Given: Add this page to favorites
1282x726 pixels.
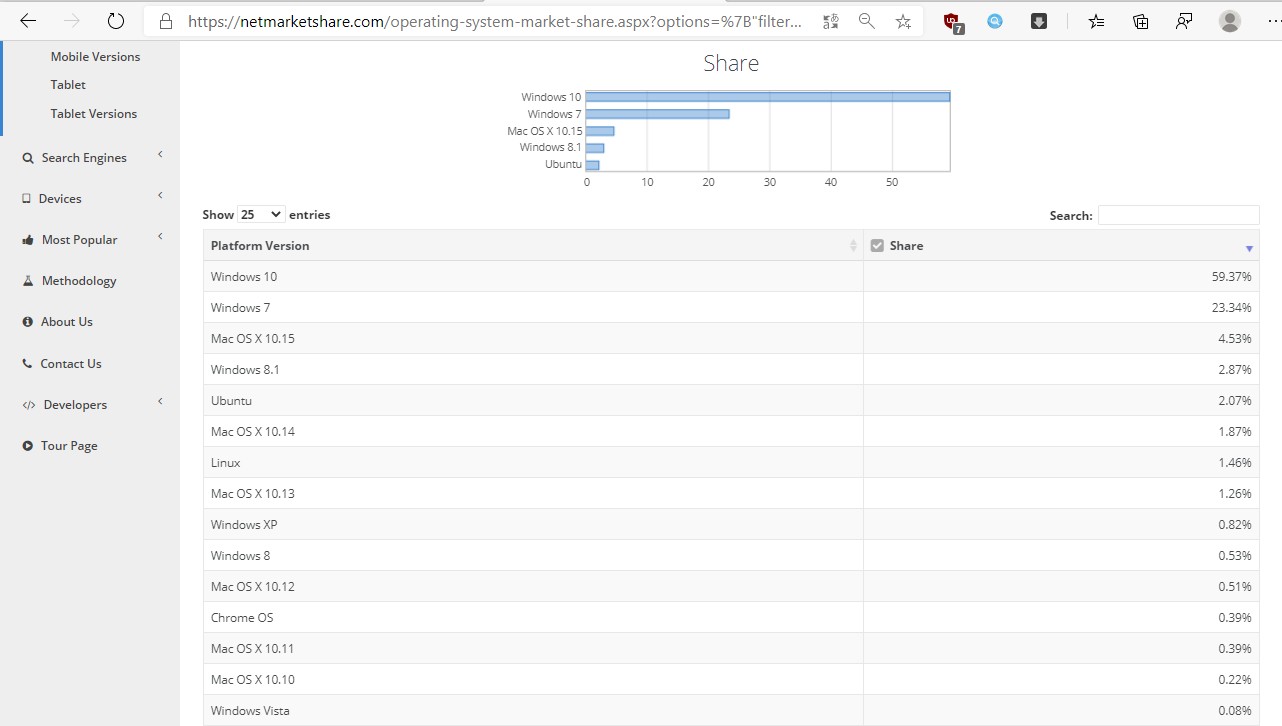Looking at the screenshot, I should click(x=903, y=21).
